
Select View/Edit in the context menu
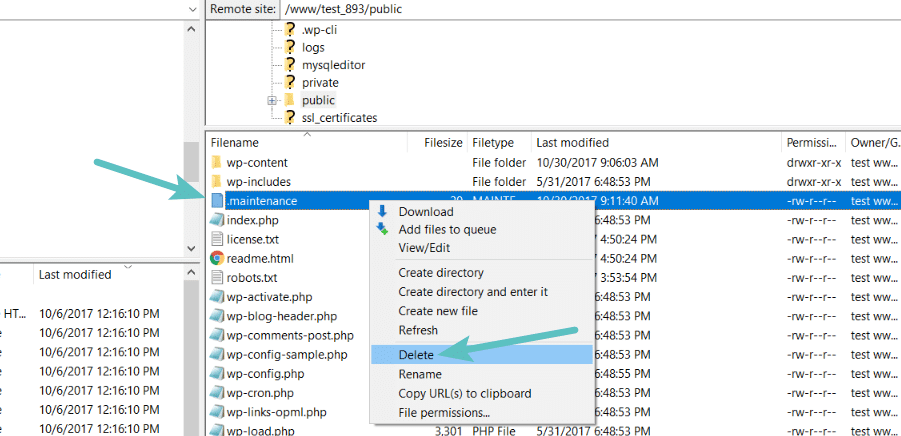pos(424,248)
